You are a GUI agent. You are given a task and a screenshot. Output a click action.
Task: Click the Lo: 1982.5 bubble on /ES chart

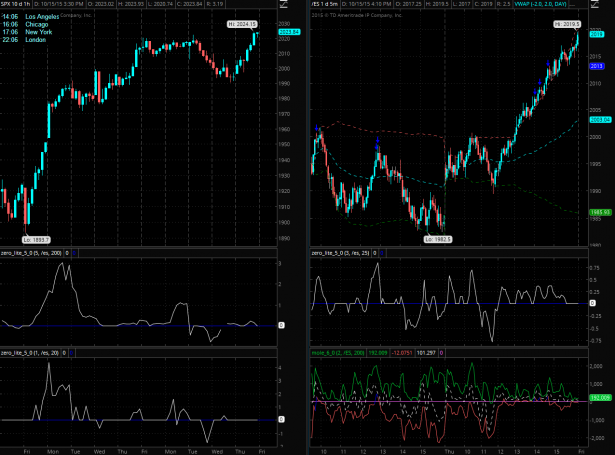[437, 238]
